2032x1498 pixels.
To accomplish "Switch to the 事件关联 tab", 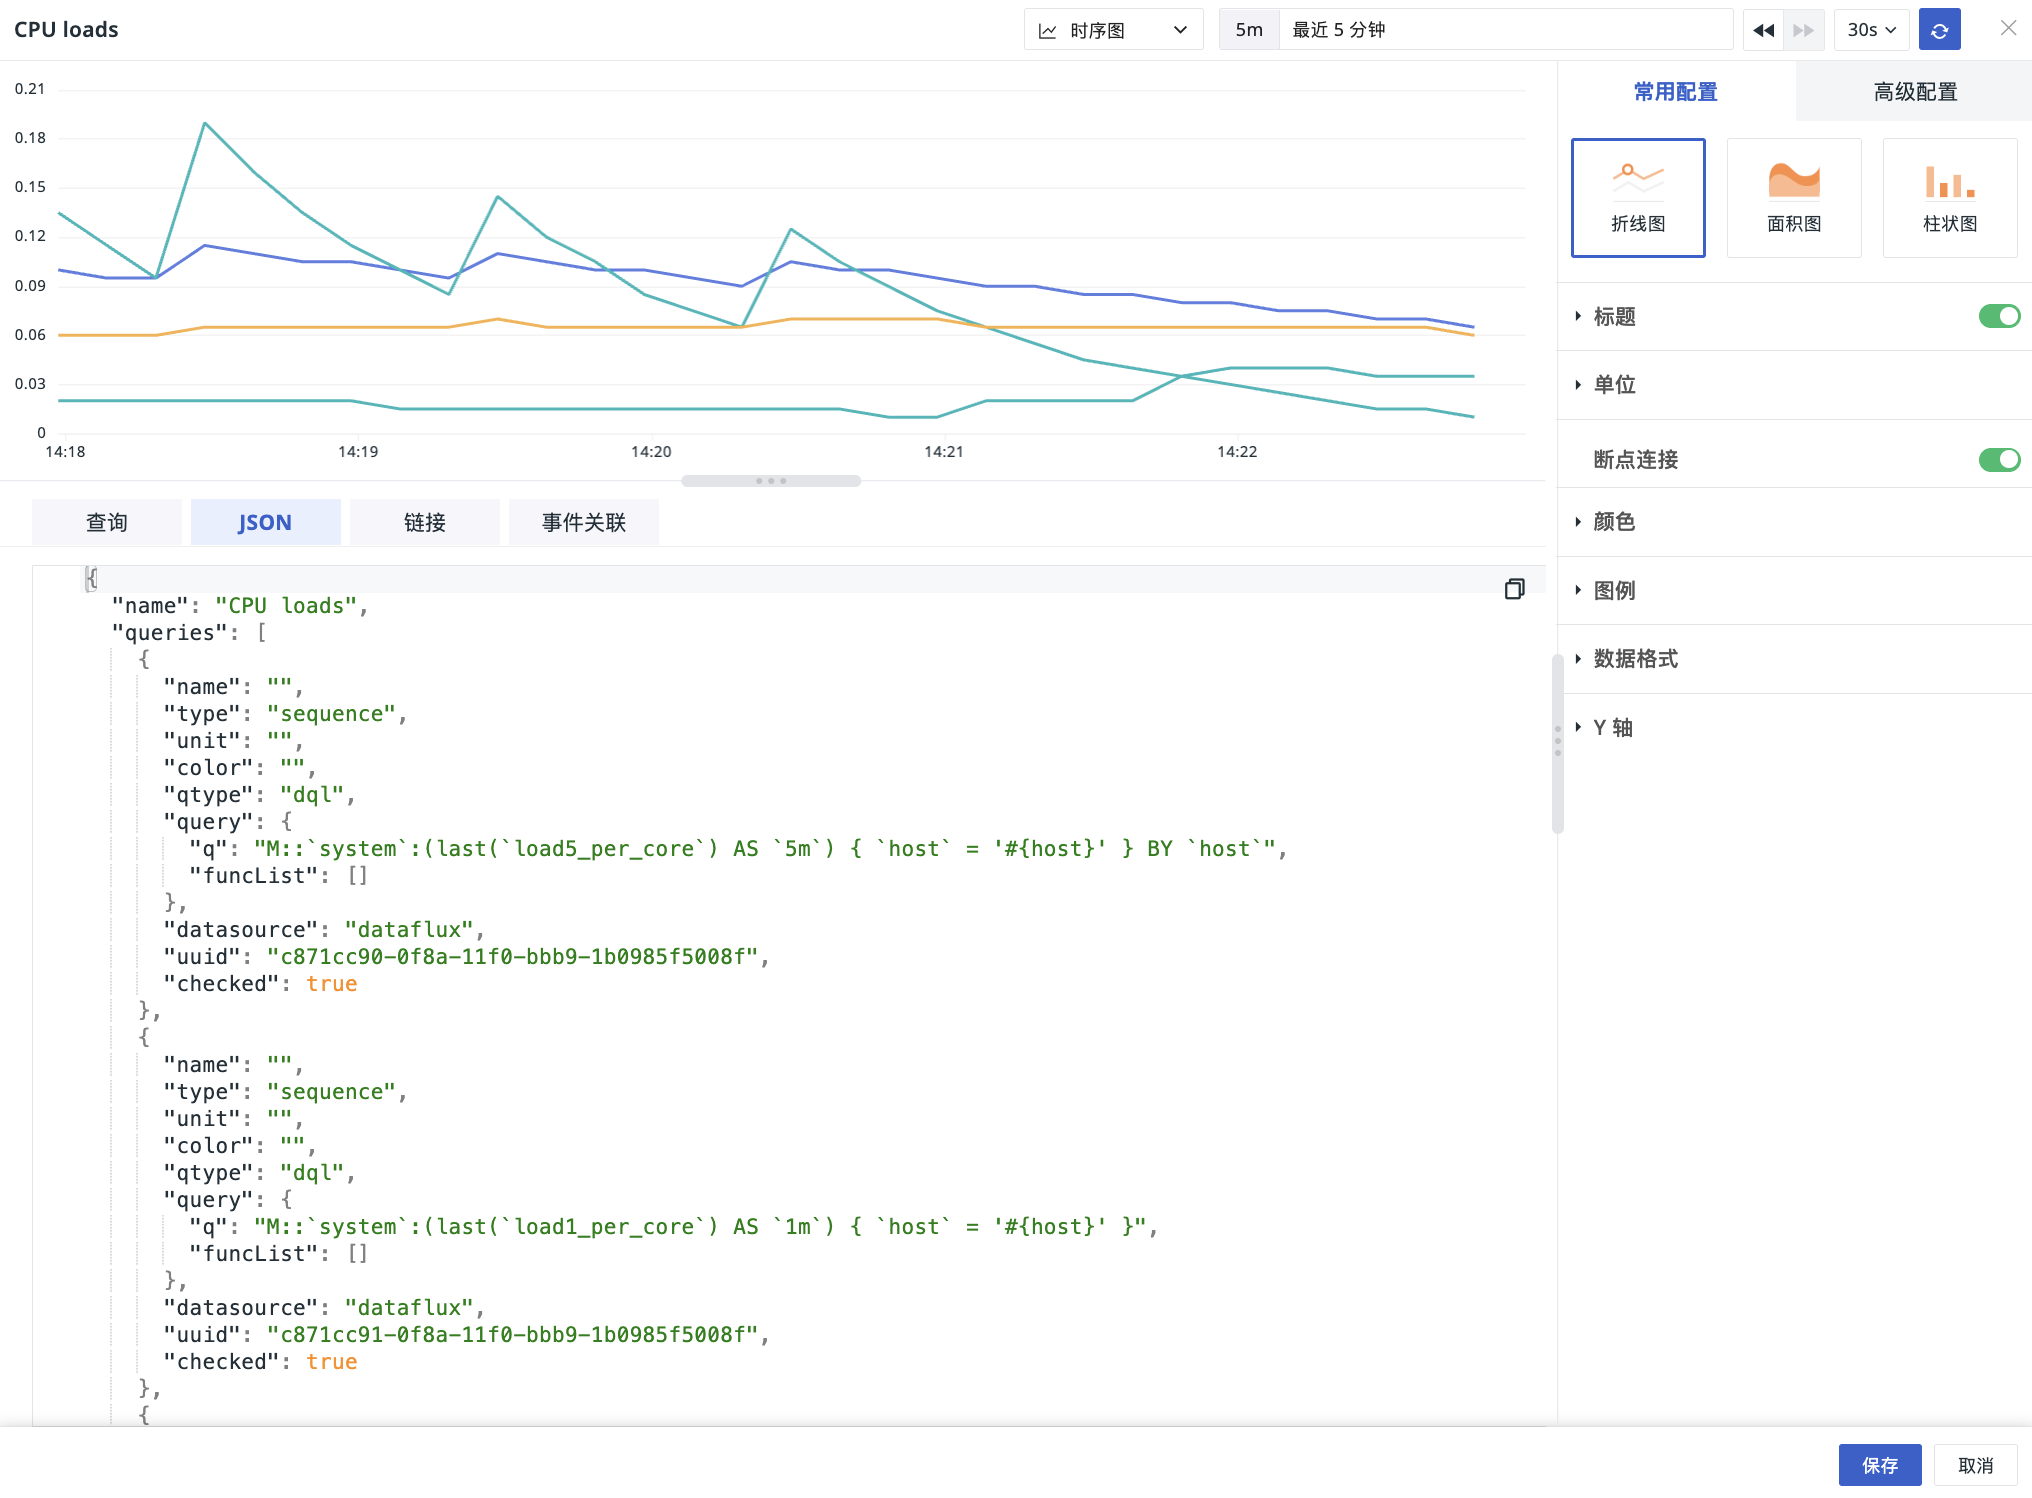I will 584,522.
